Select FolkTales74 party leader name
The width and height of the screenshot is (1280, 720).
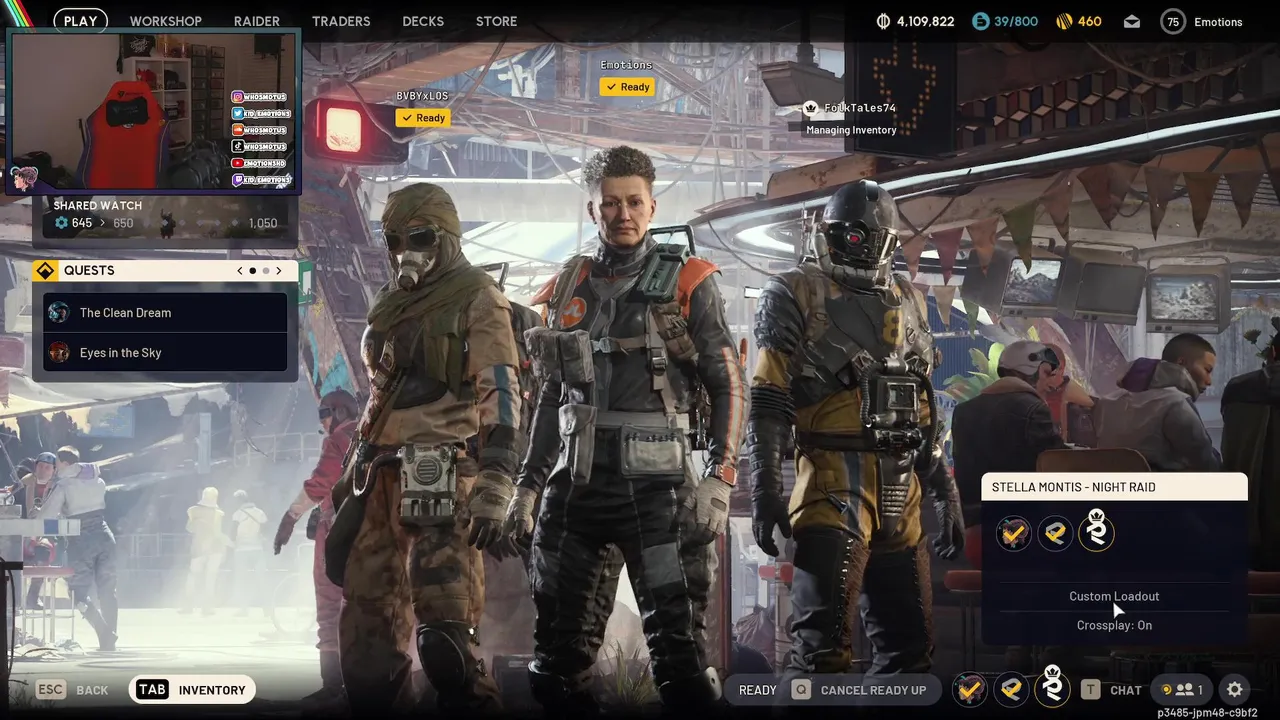coord(860,108)
